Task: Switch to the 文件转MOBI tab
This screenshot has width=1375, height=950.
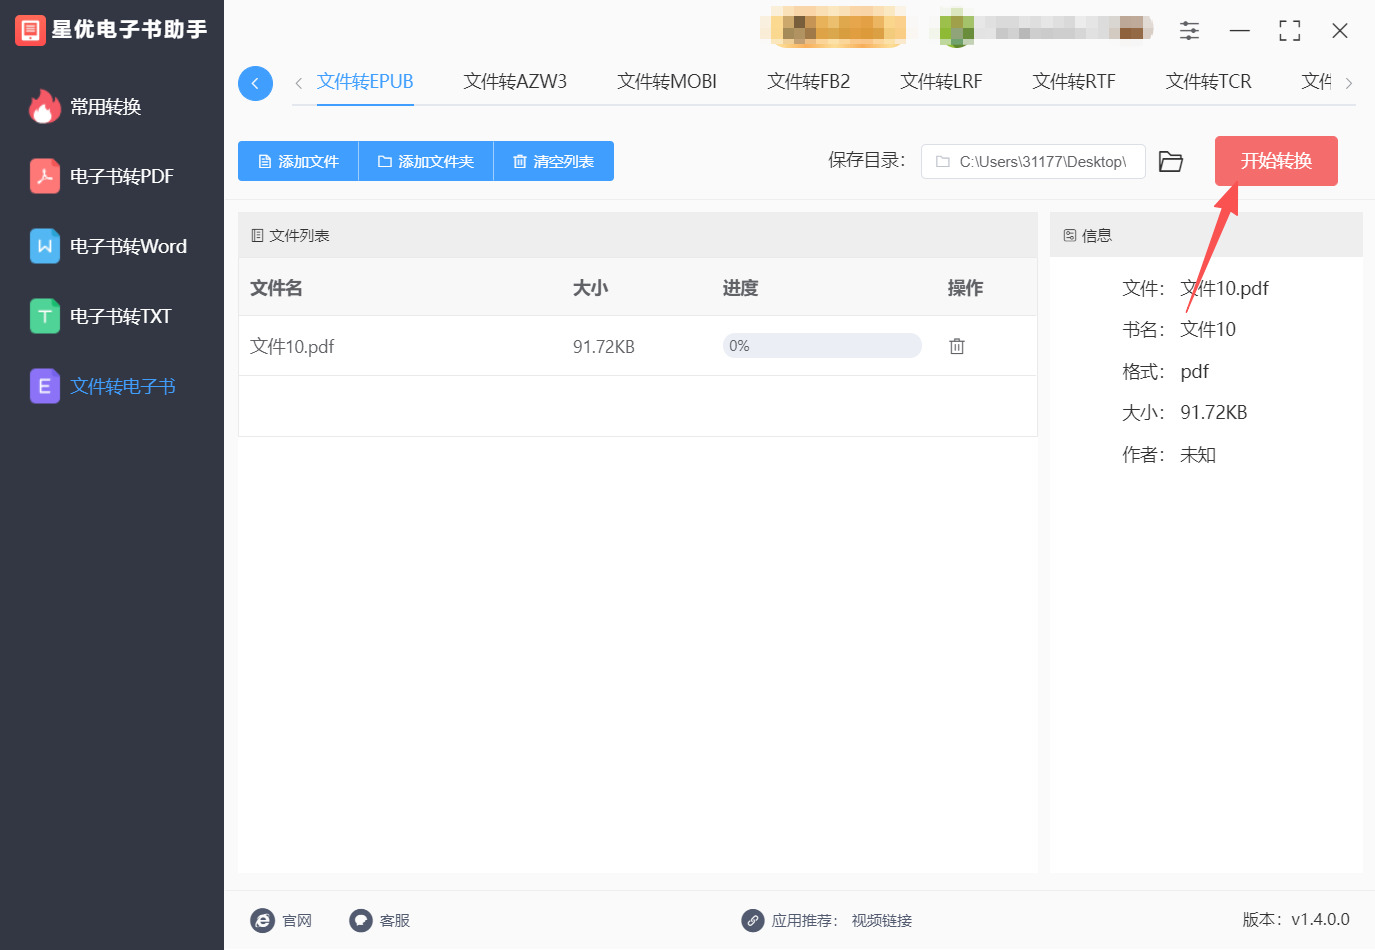Action: tap(667, 82)
